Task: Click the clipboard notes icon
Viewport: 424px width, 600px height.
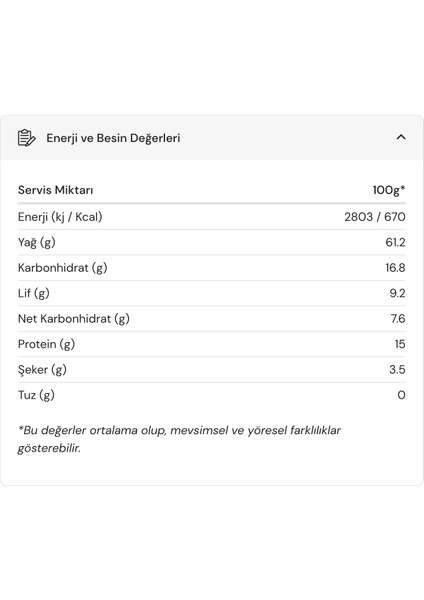Action: (26, 138)
